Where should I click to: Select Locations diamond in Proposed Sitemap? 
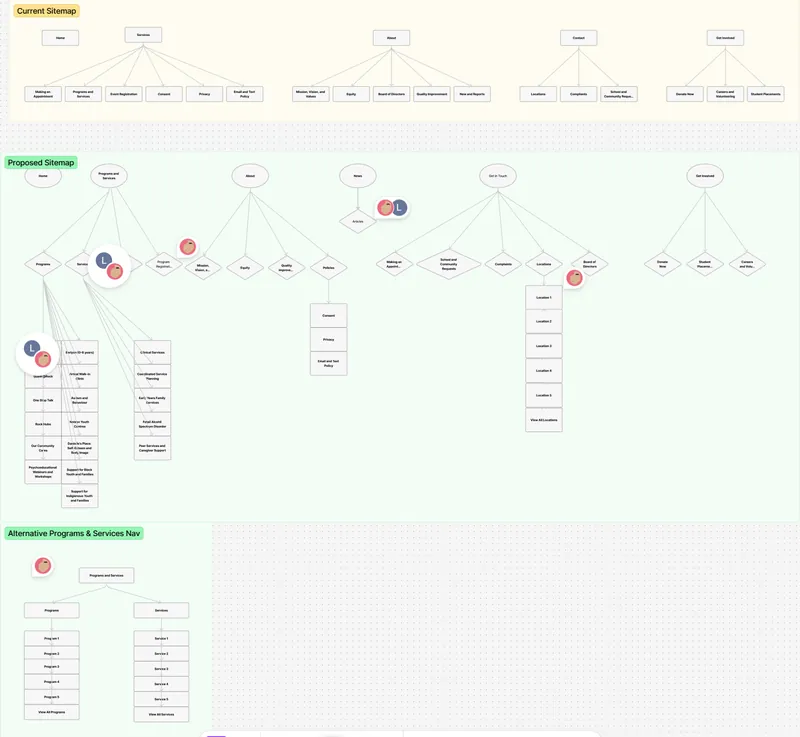[544, 264]
